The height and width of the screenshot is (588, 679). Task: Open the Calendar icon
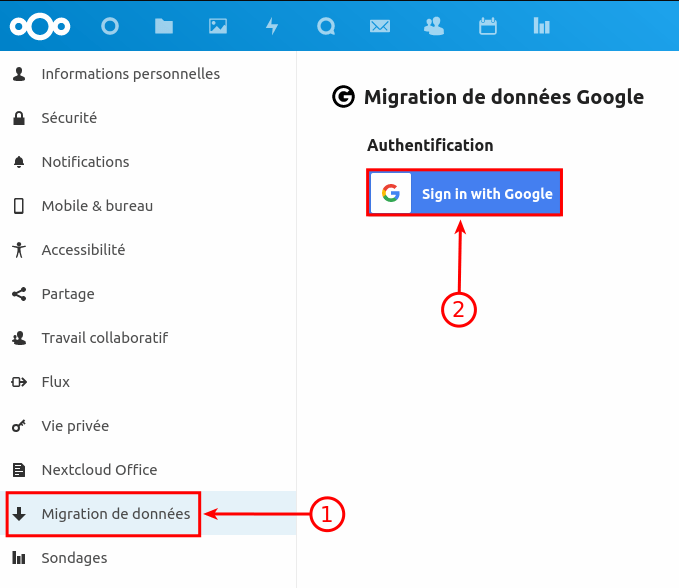tap(488, 26)
